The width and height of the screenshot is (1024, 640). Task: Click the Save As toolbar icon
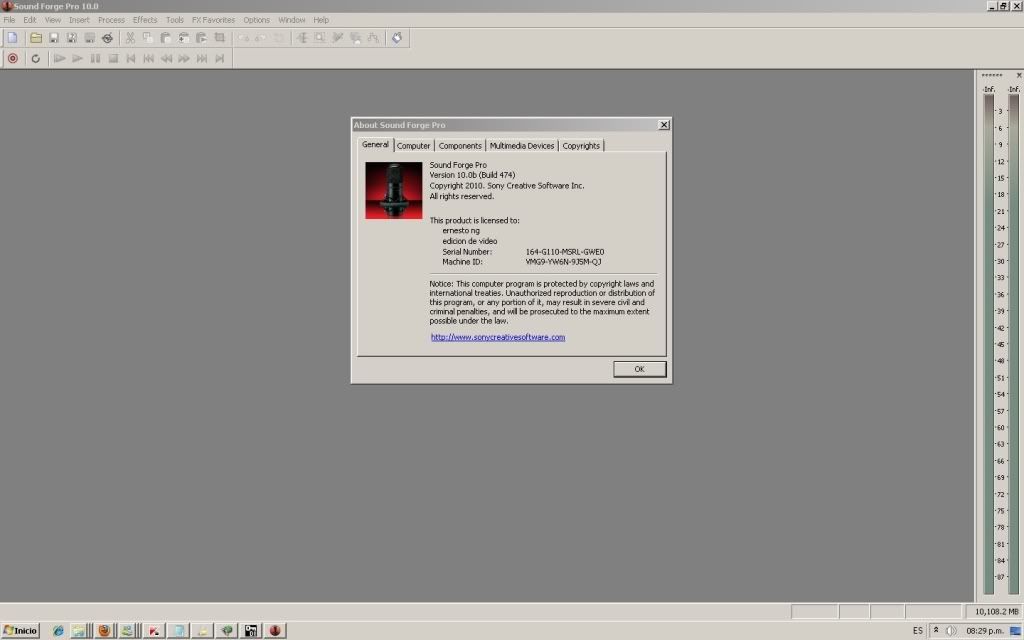tap(72, 38)
